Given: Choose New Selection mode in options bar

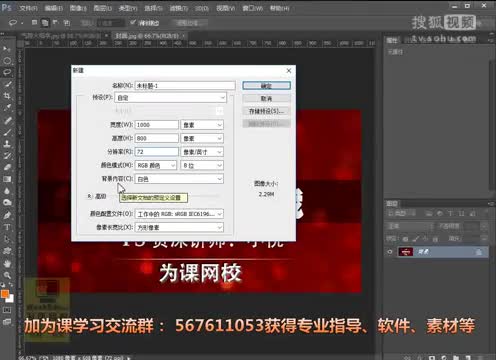Looking at the screenshot, I should [x=34, y=22].
